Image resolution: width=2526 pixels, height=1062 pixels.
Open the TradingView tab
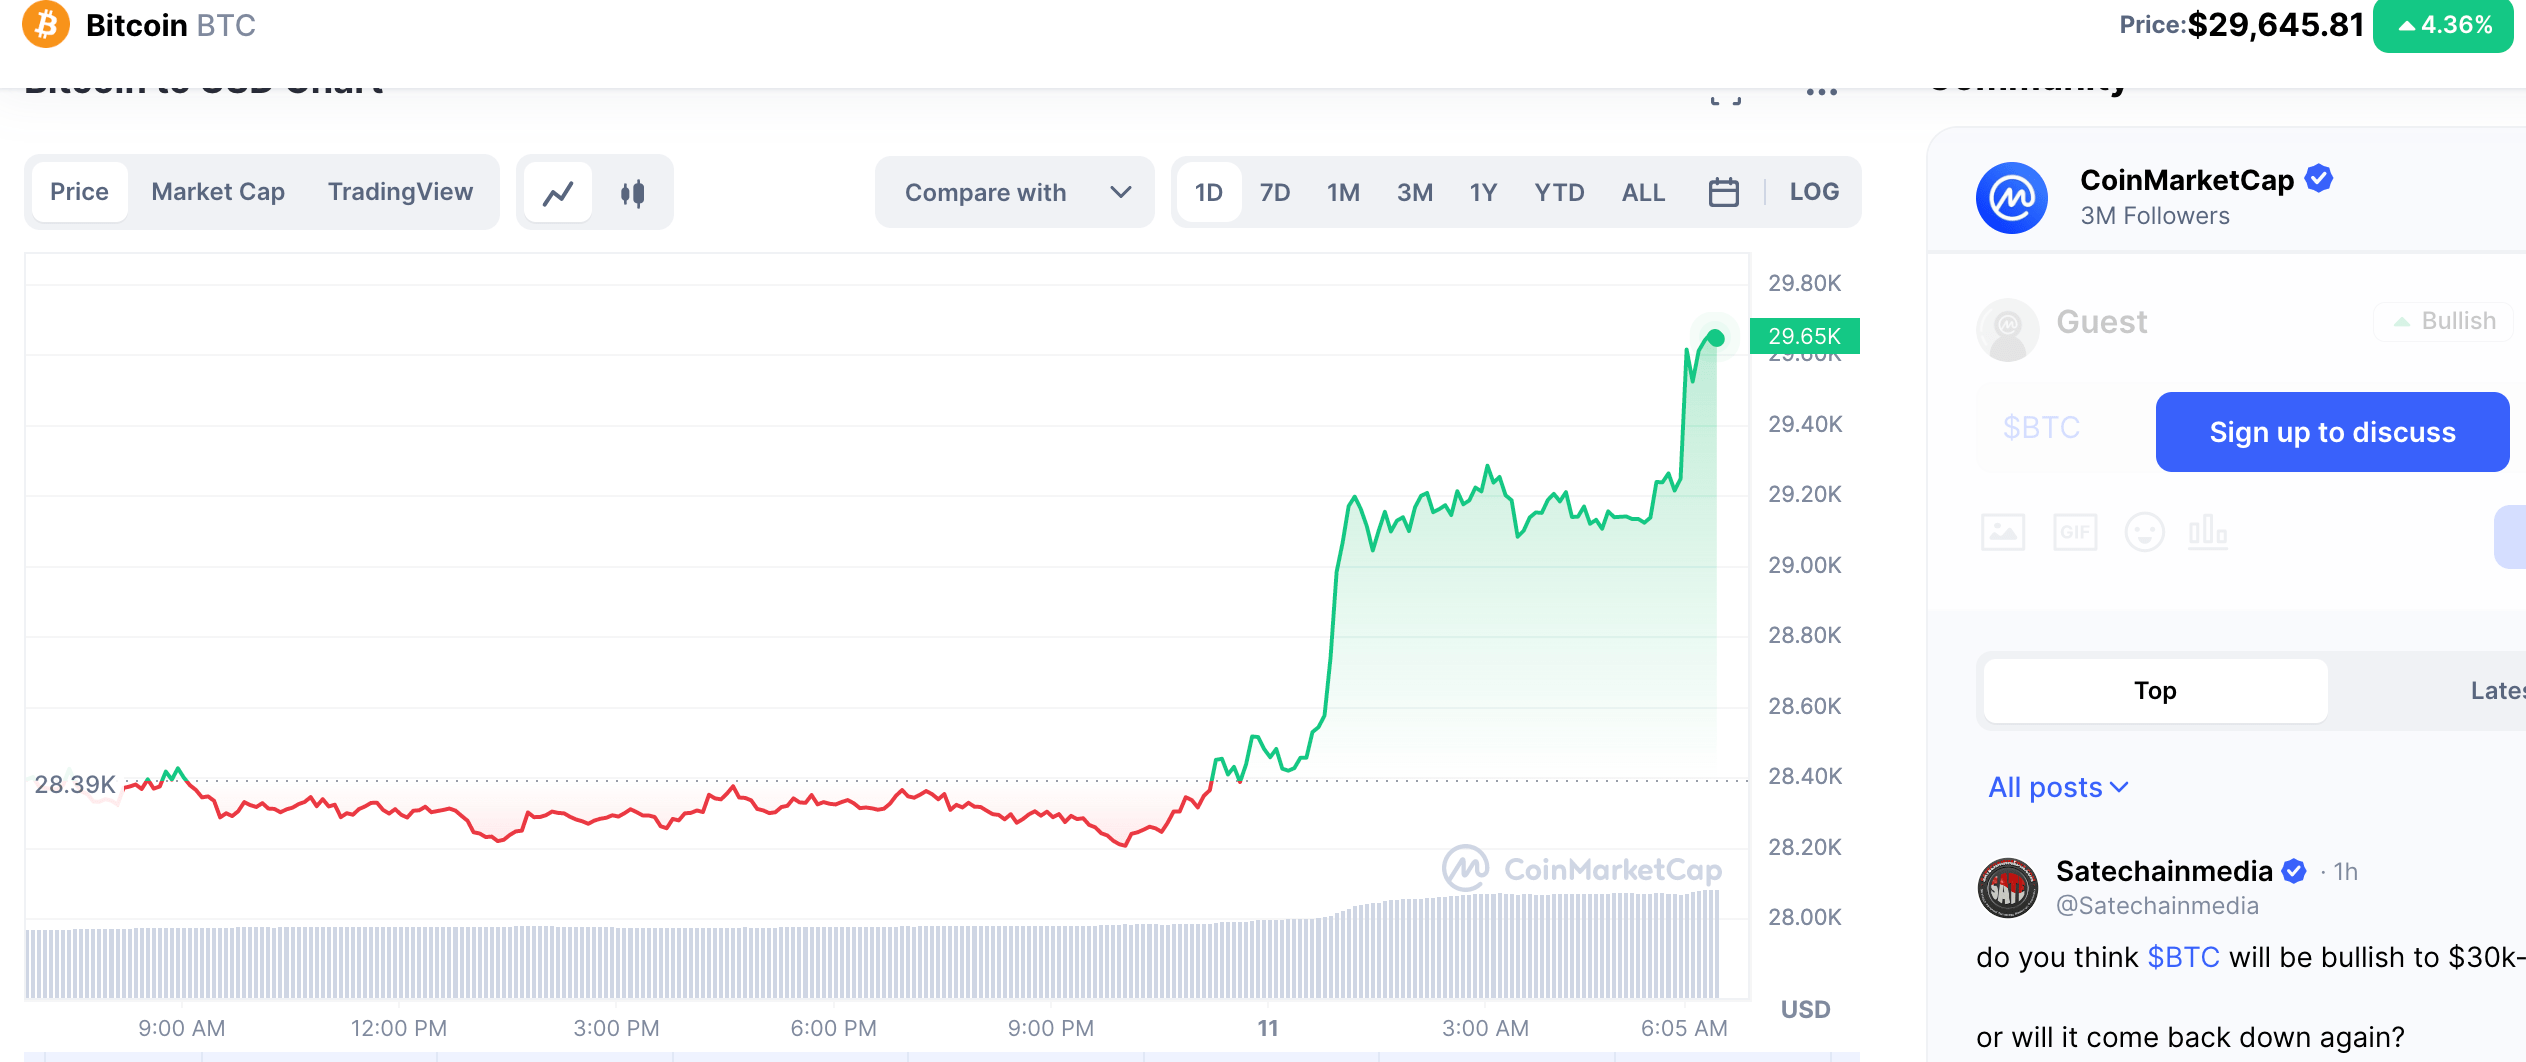[400, 192]
